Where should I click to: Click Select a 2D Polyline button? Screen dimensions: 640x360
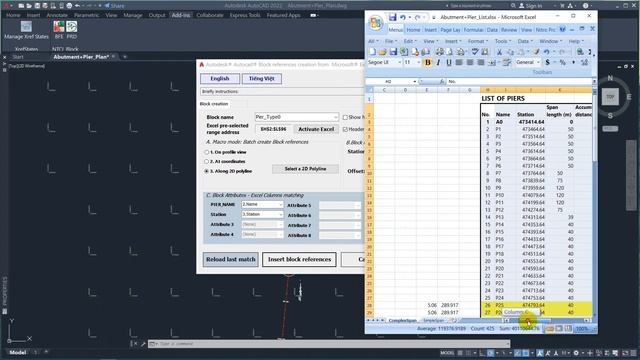[305, 169]
